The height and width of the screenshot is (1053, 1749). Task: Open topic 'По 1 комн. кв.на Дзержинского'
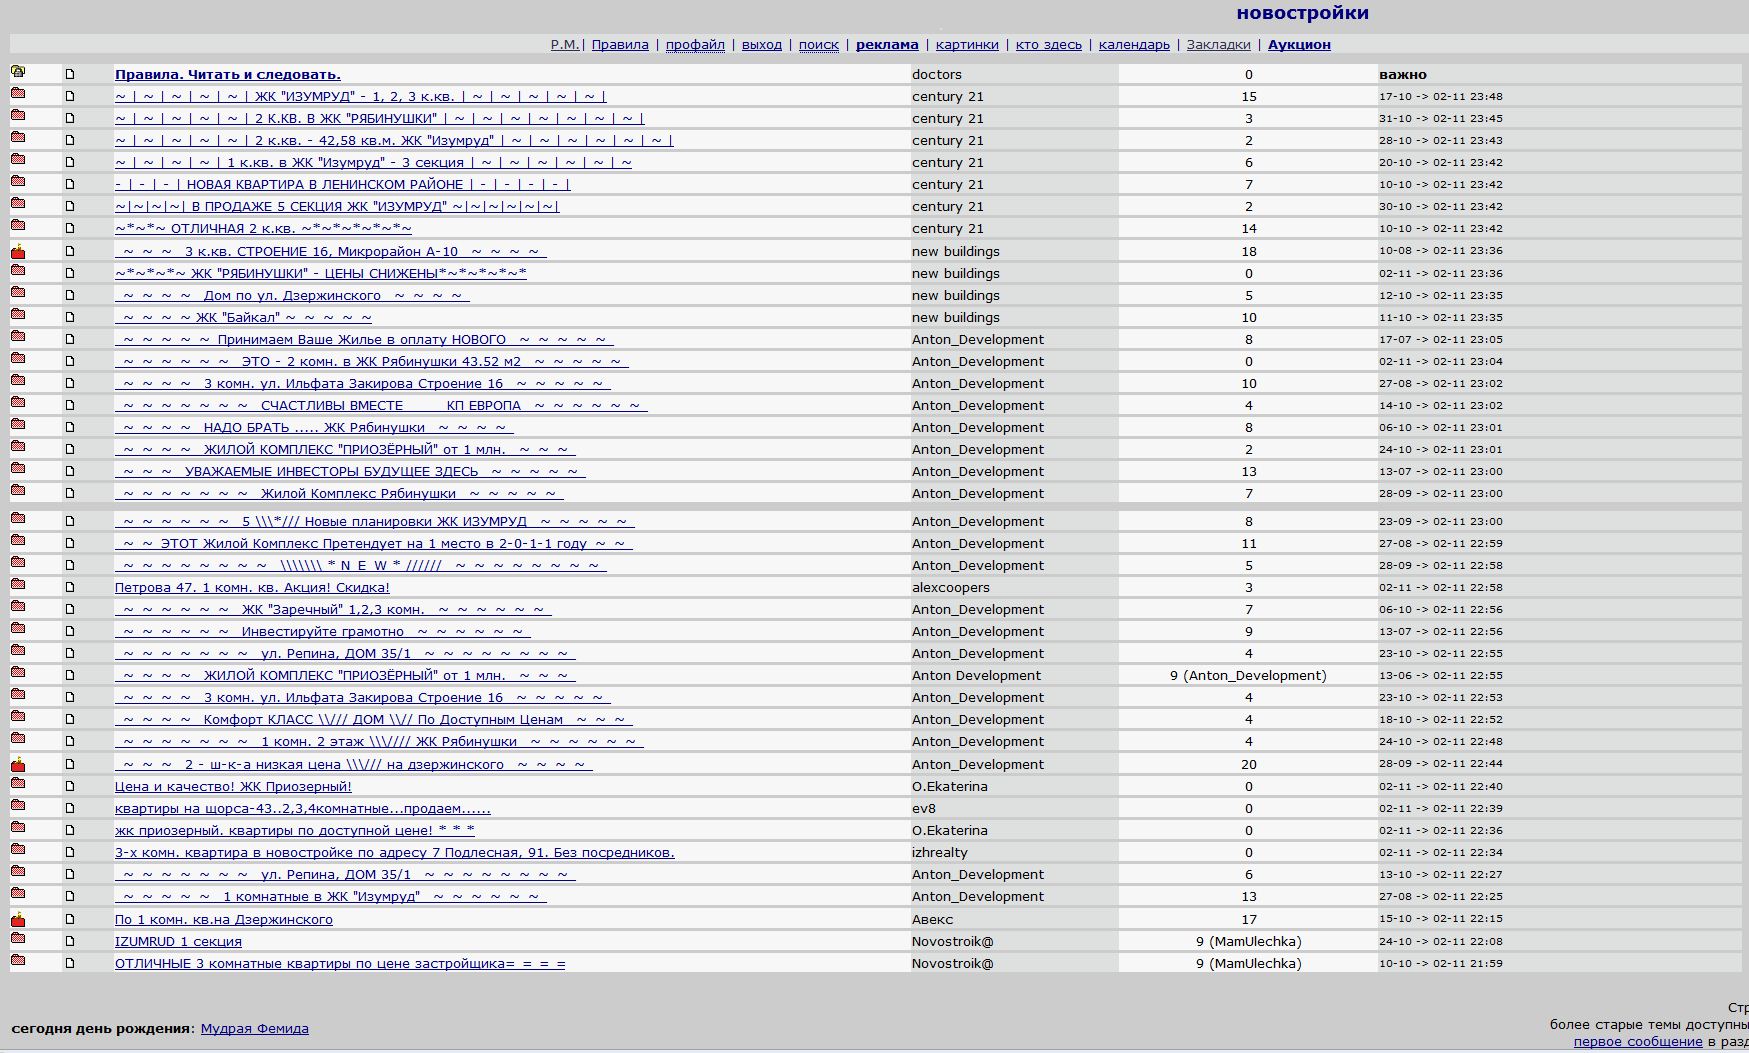point(224,920)
